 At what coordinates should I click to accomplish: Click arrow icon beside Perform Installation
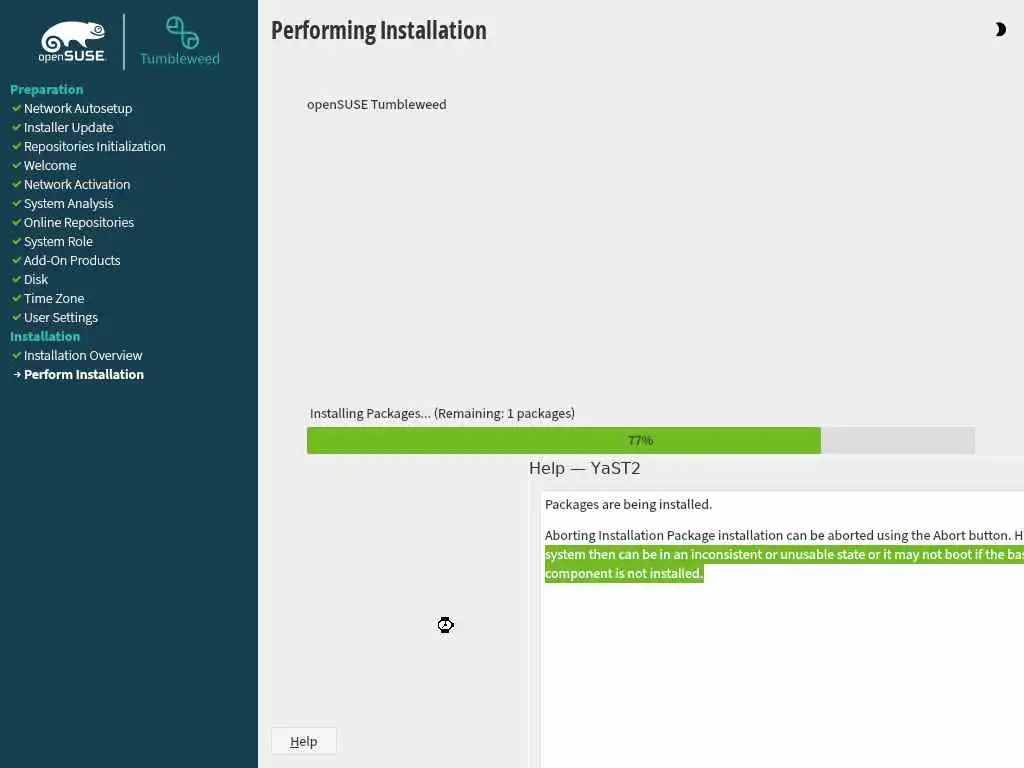pos(17,374)
